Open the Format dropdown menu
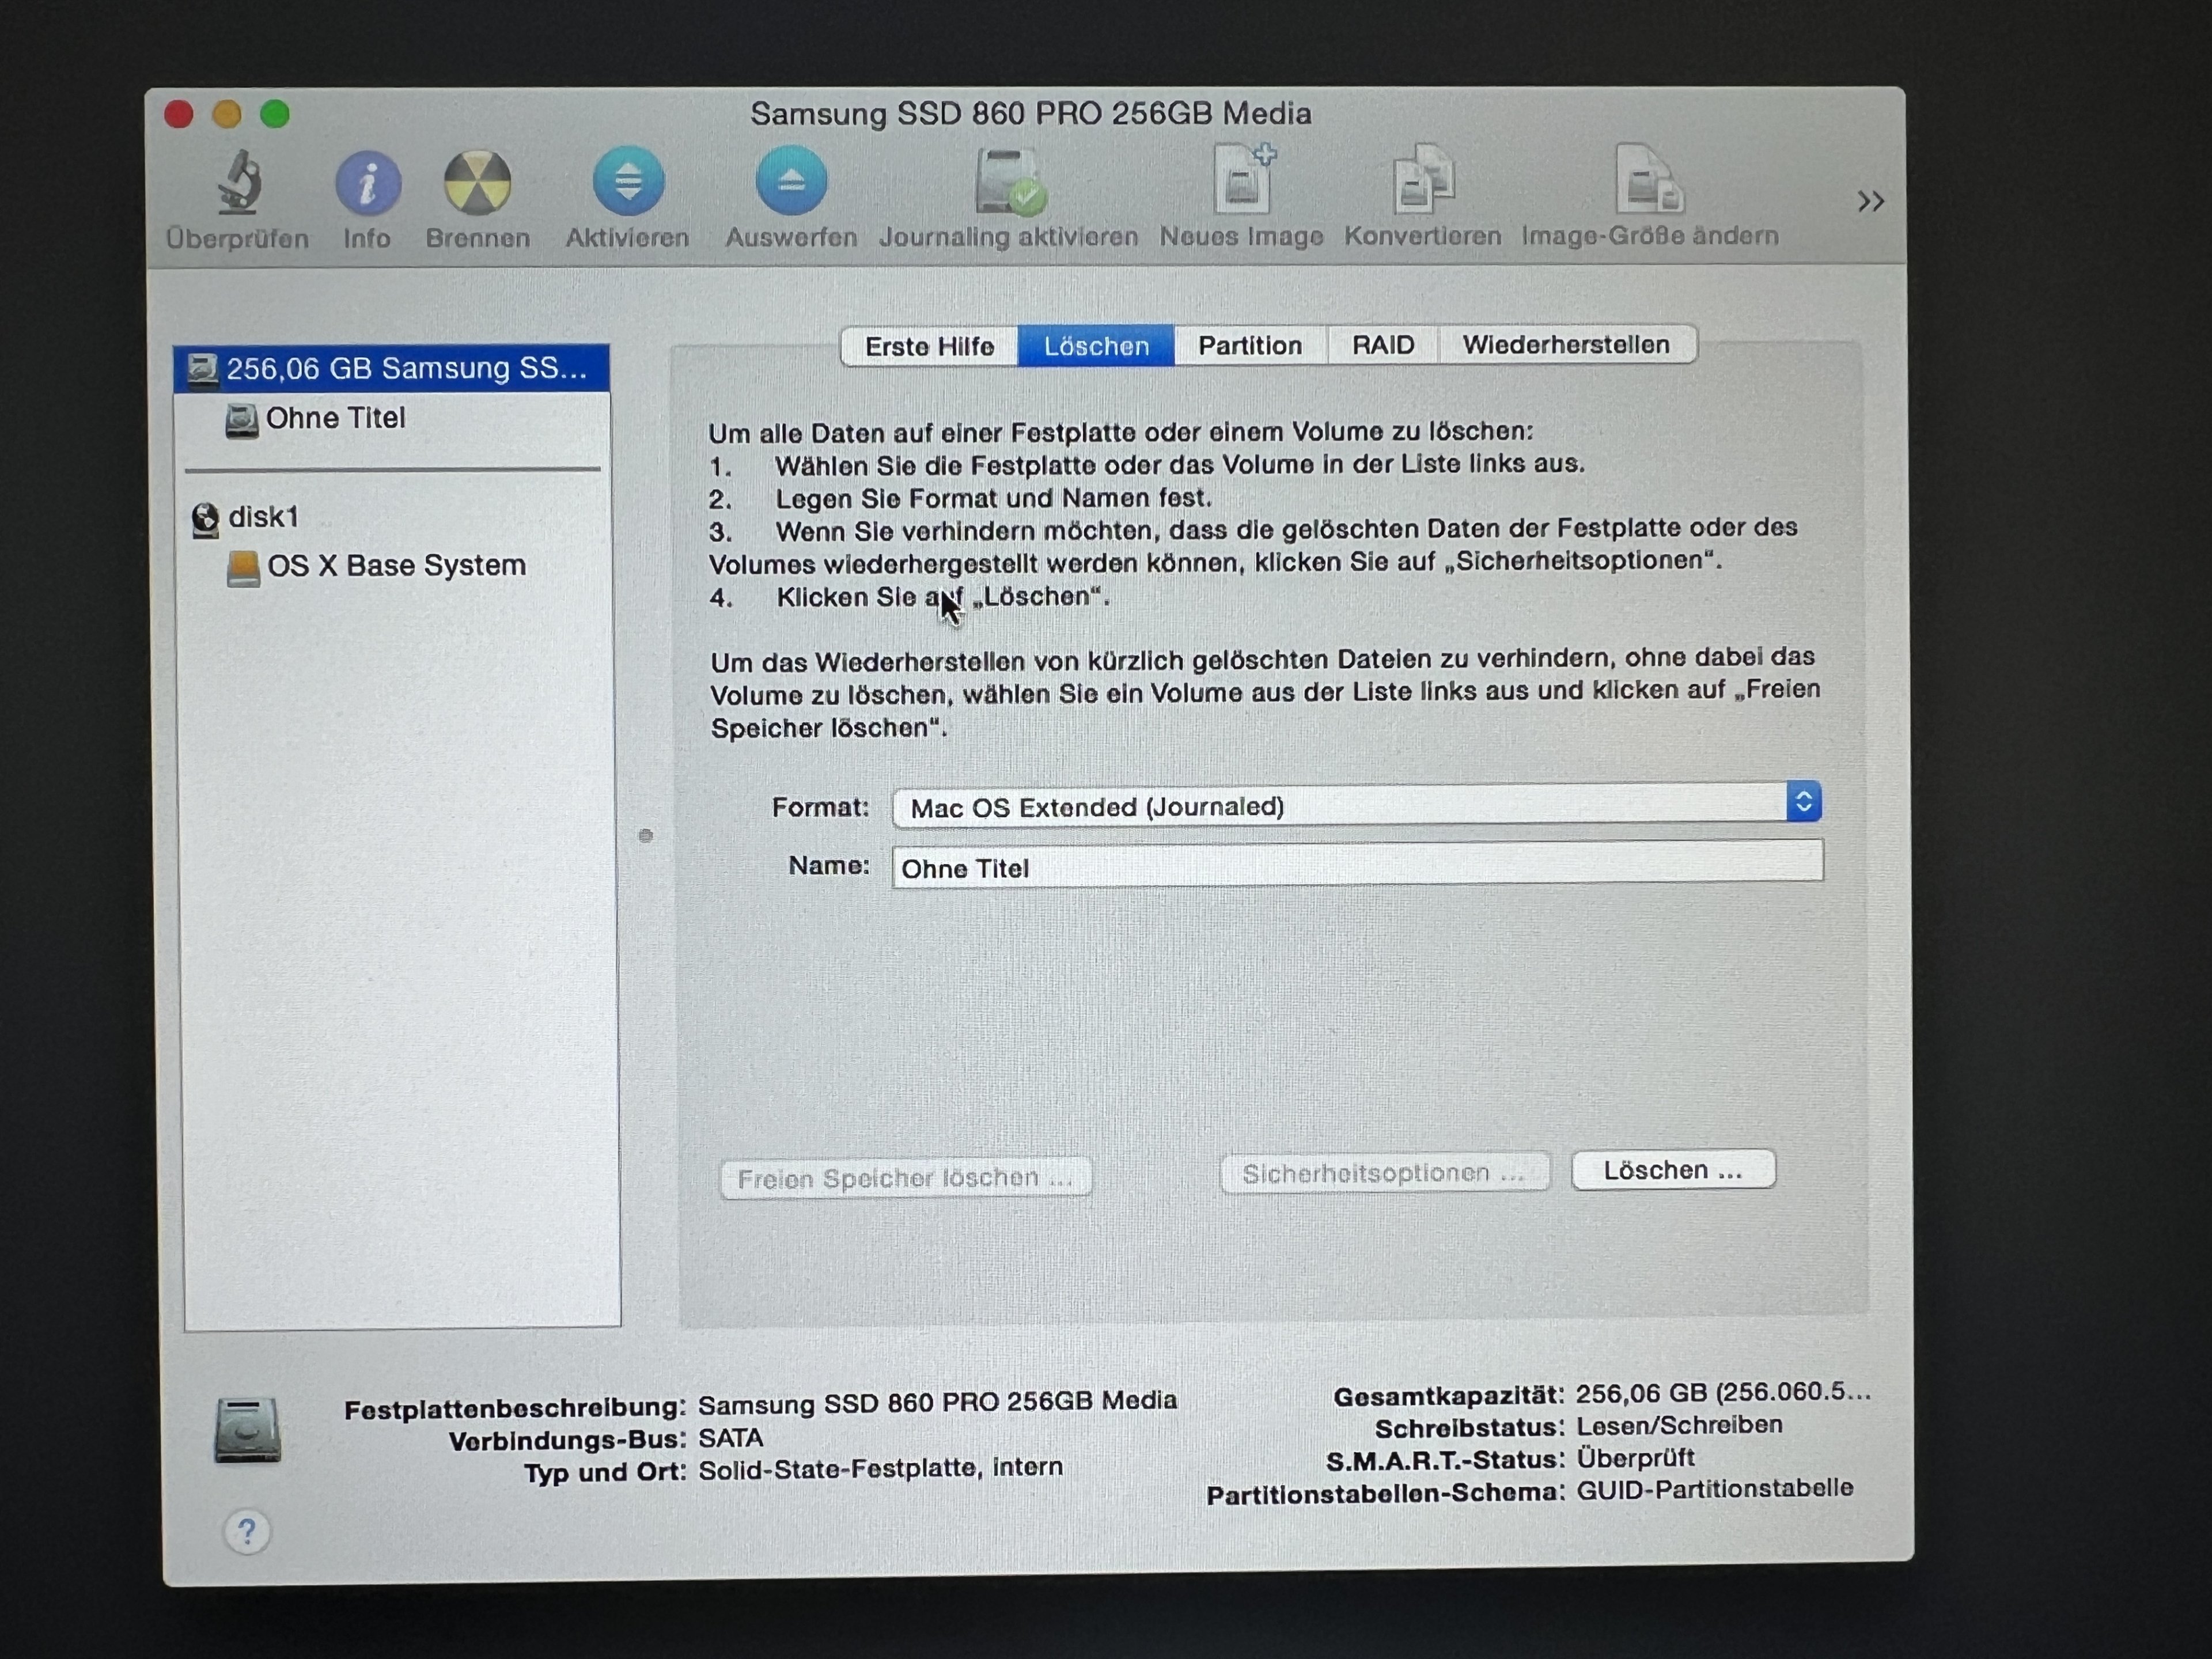The width and height of the screenshot is (2212, 1659). click(x=1356, y=804)
